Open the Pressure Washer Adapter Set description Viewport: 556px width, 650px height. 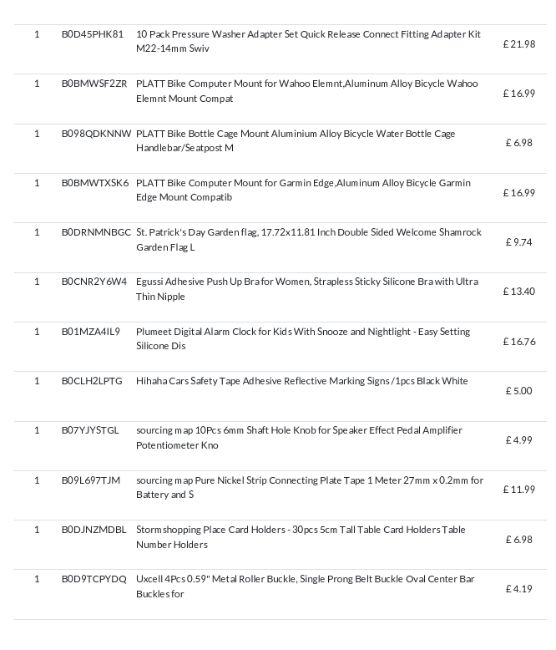coord(308,41)
